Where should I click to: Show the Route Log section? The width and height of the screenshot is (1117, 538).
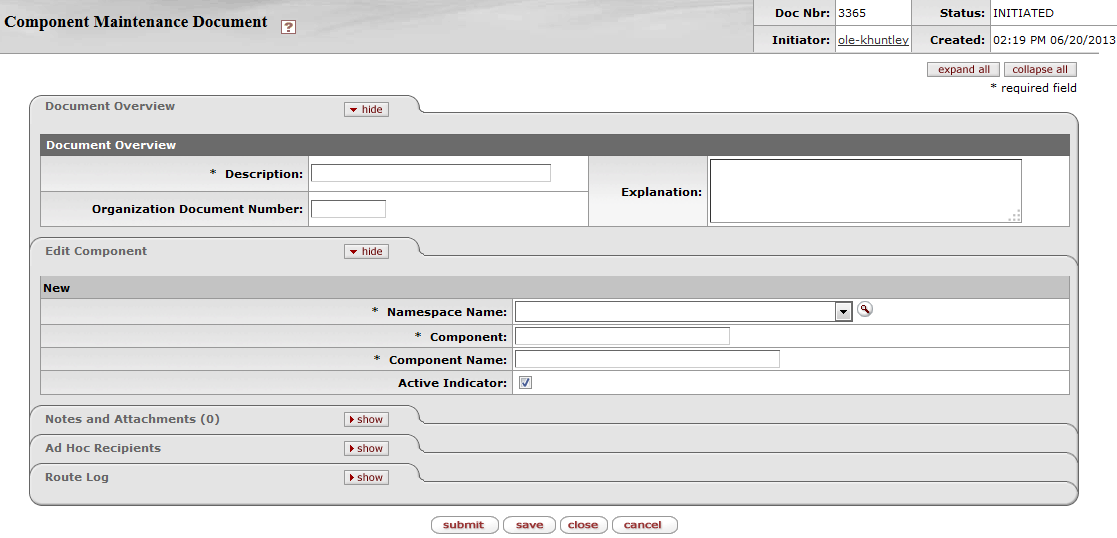[x=366, y=478]
